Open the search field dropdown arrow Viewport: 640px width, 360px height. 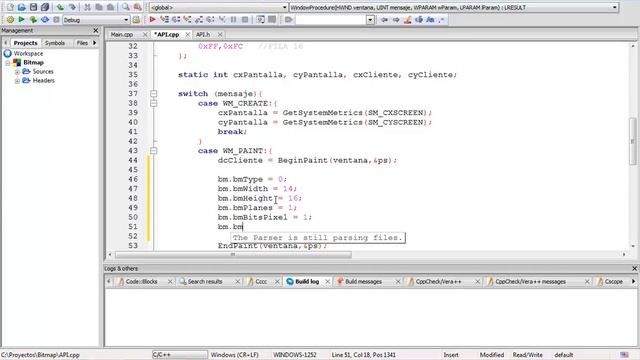370,20
